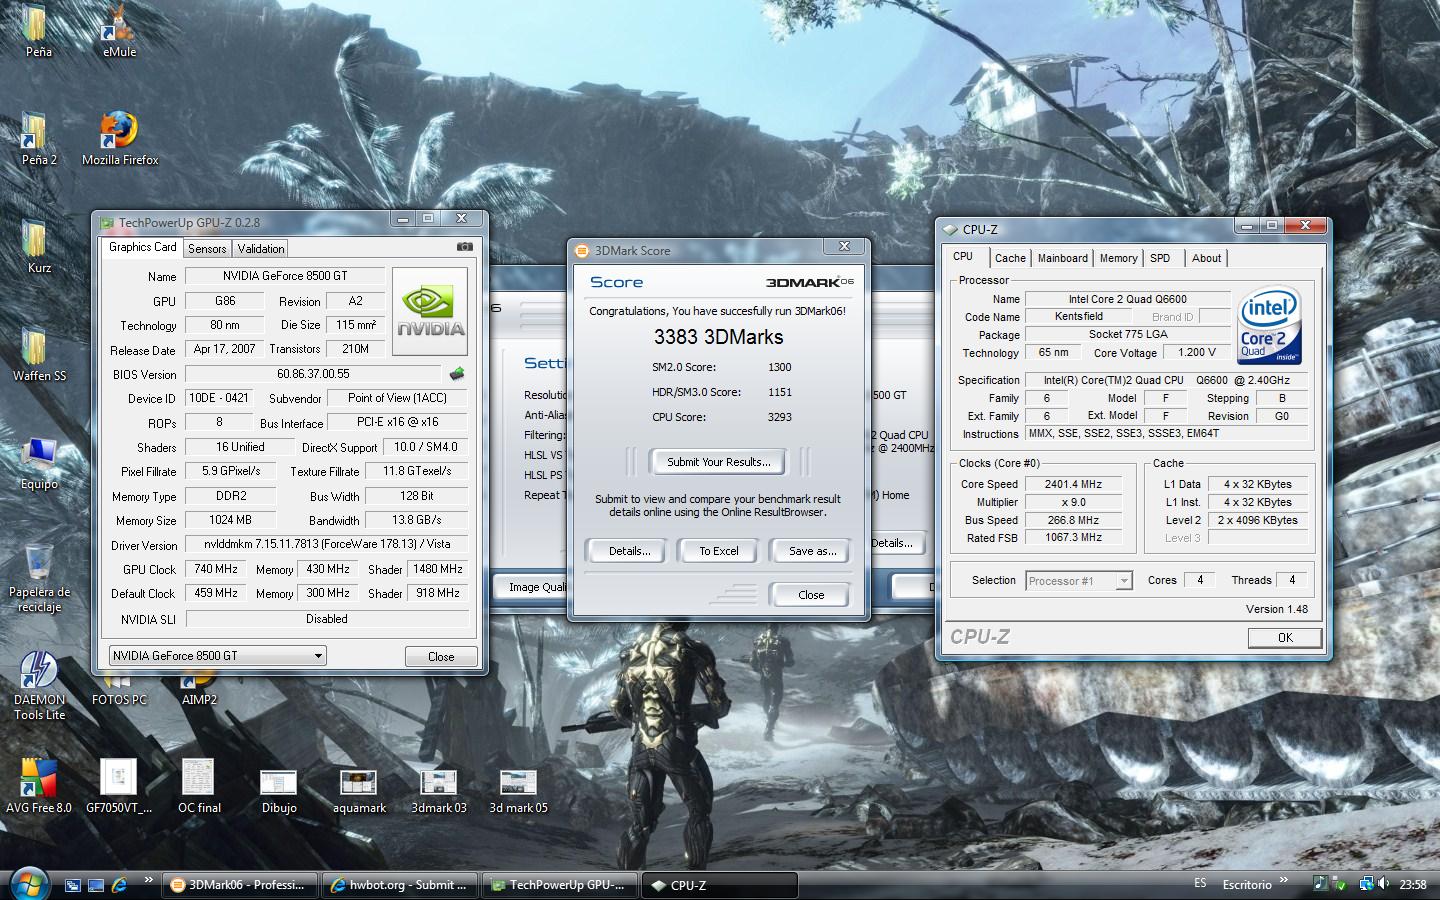Click OK in the CPU-Z window
This screenshot has width=1440, height=900.
1285,637
